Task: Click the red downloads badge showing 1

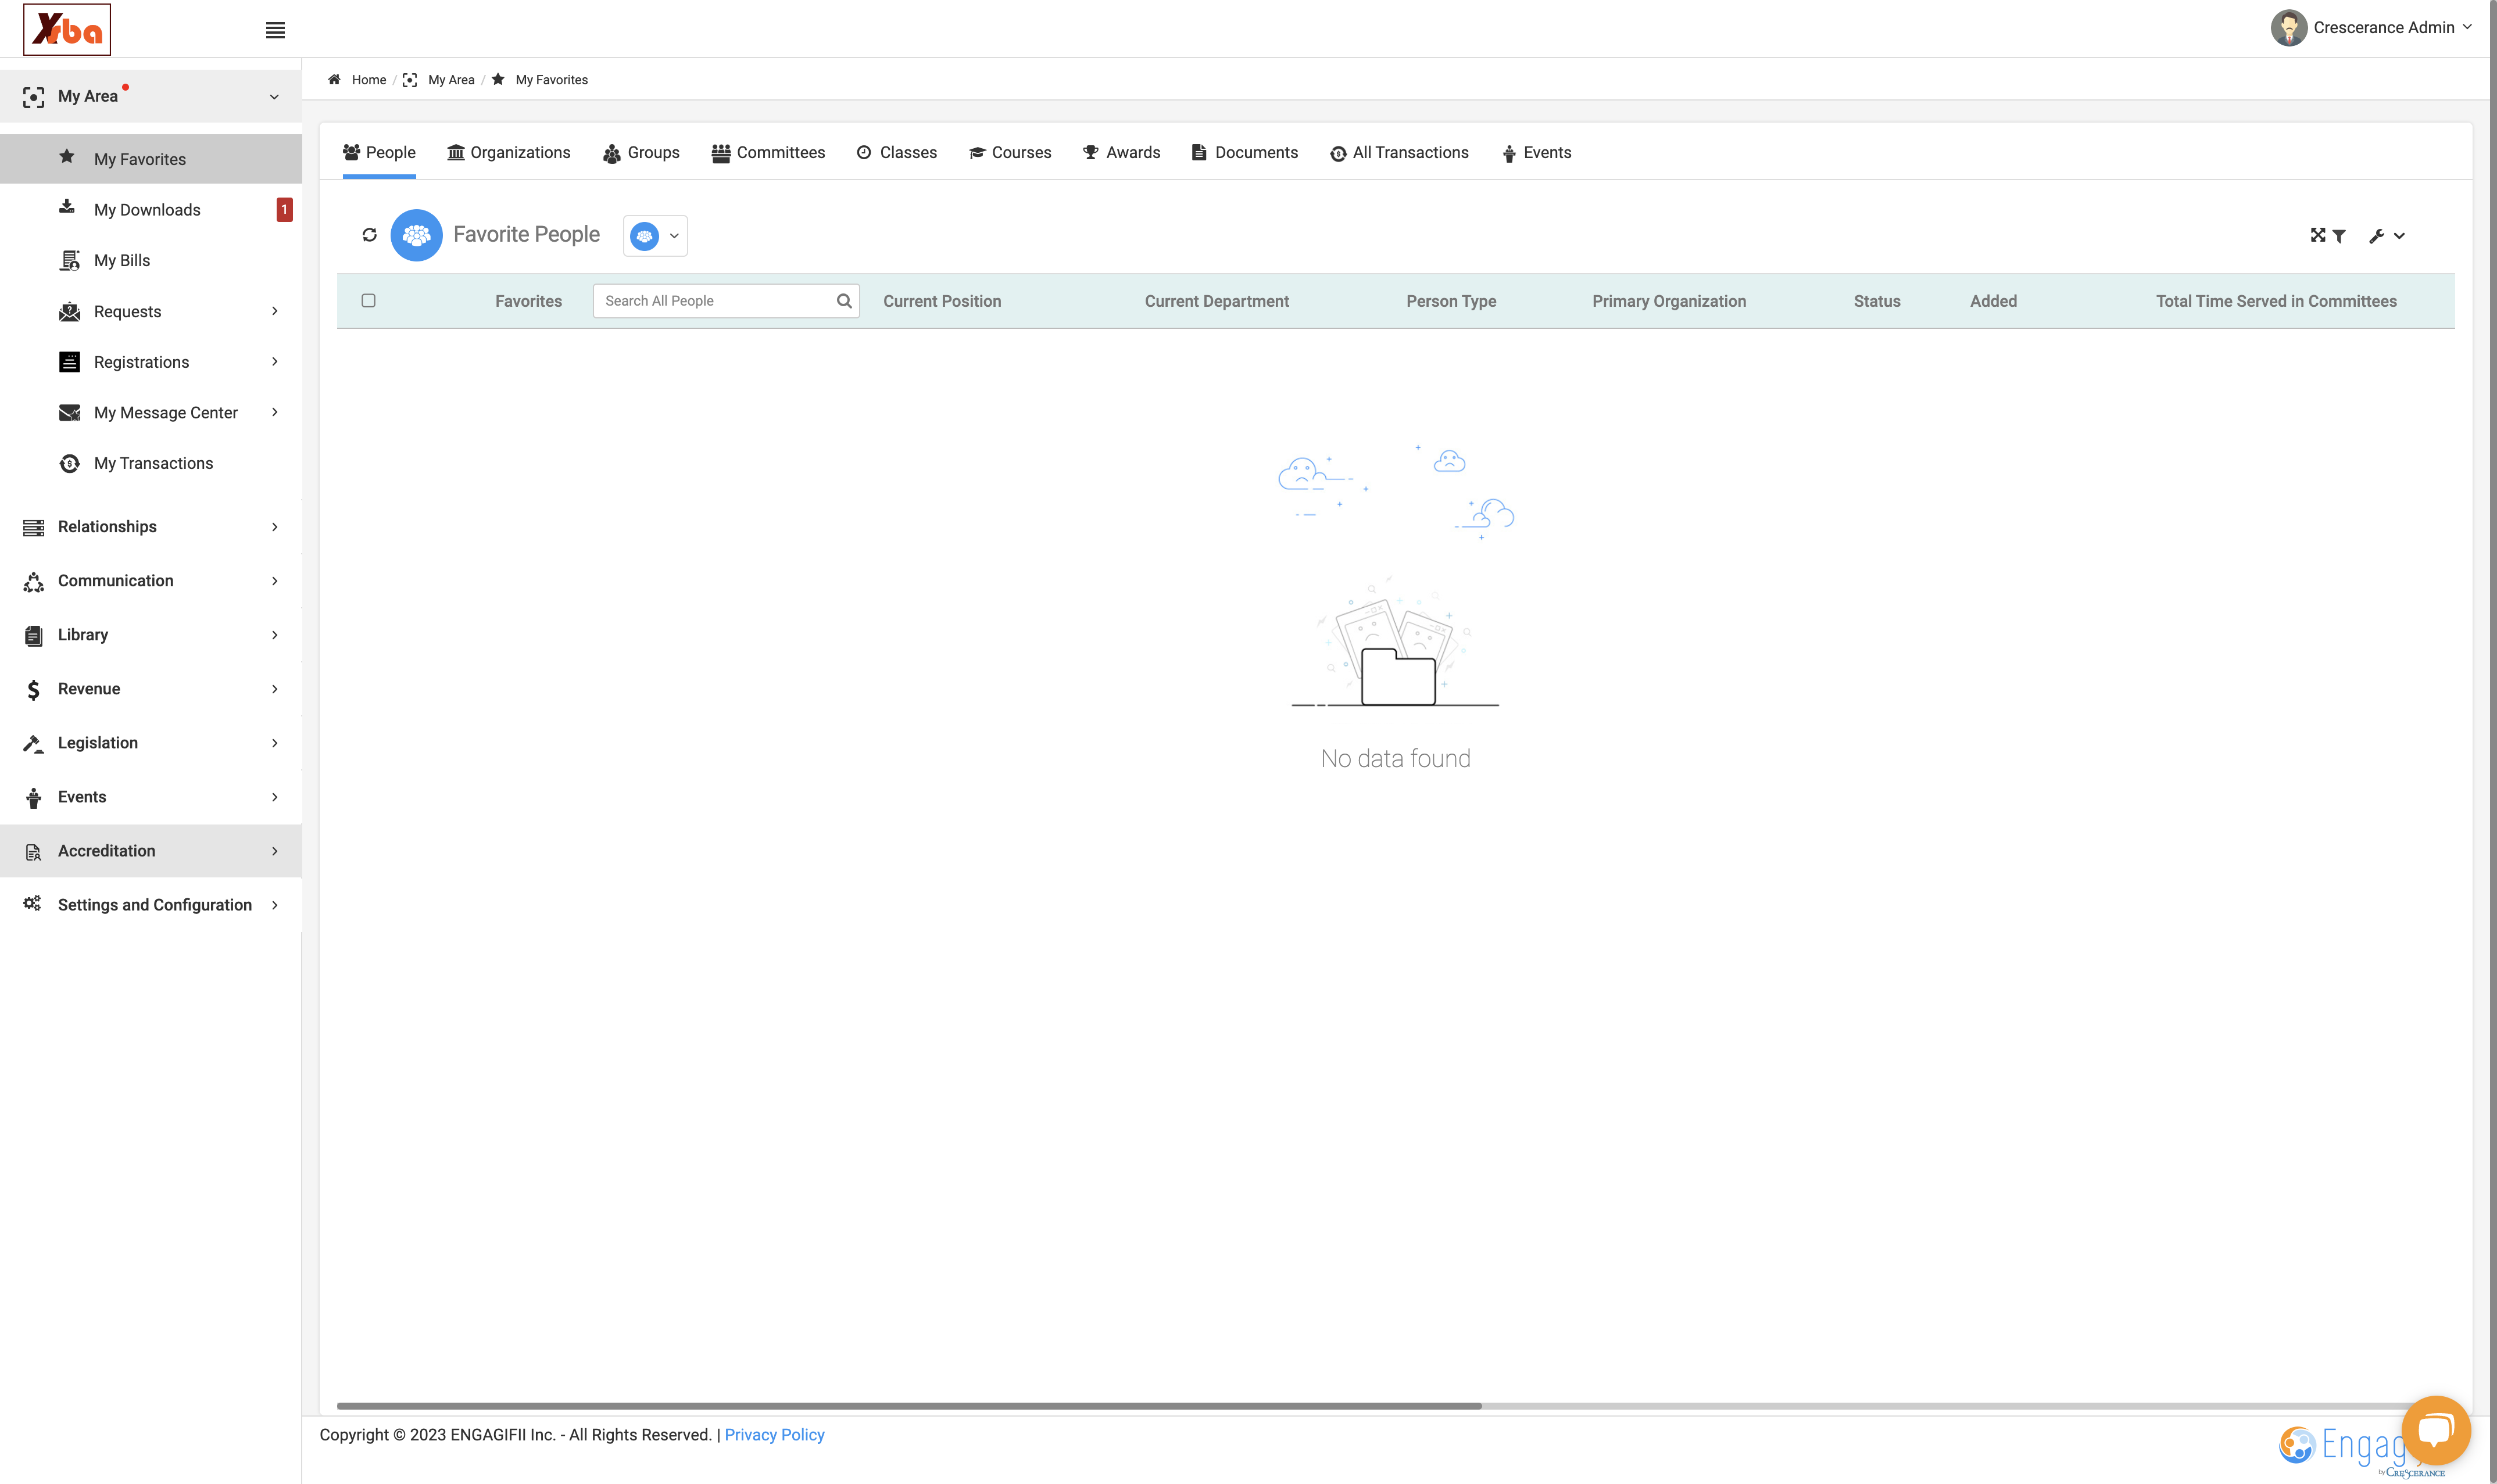Action: (284, 210)
